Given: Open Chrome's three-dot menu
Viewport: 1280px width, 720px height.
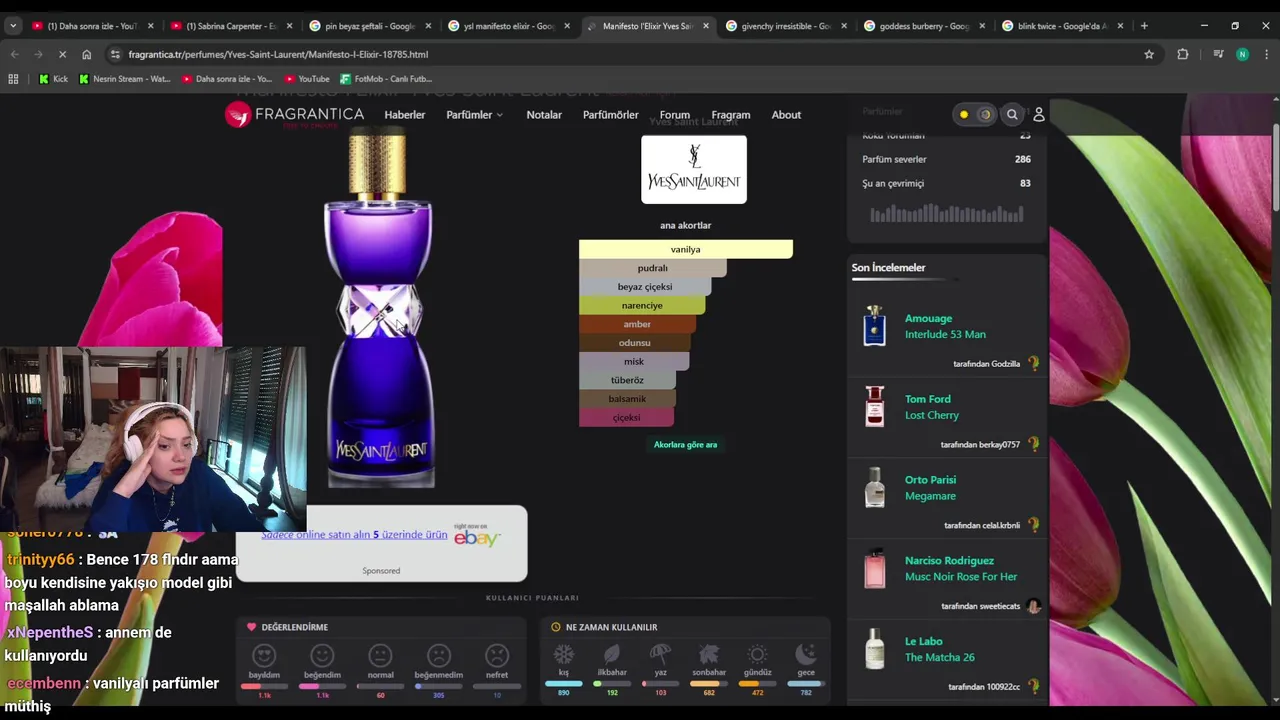Looking at the screenshot, I should tap(1265, 54).
